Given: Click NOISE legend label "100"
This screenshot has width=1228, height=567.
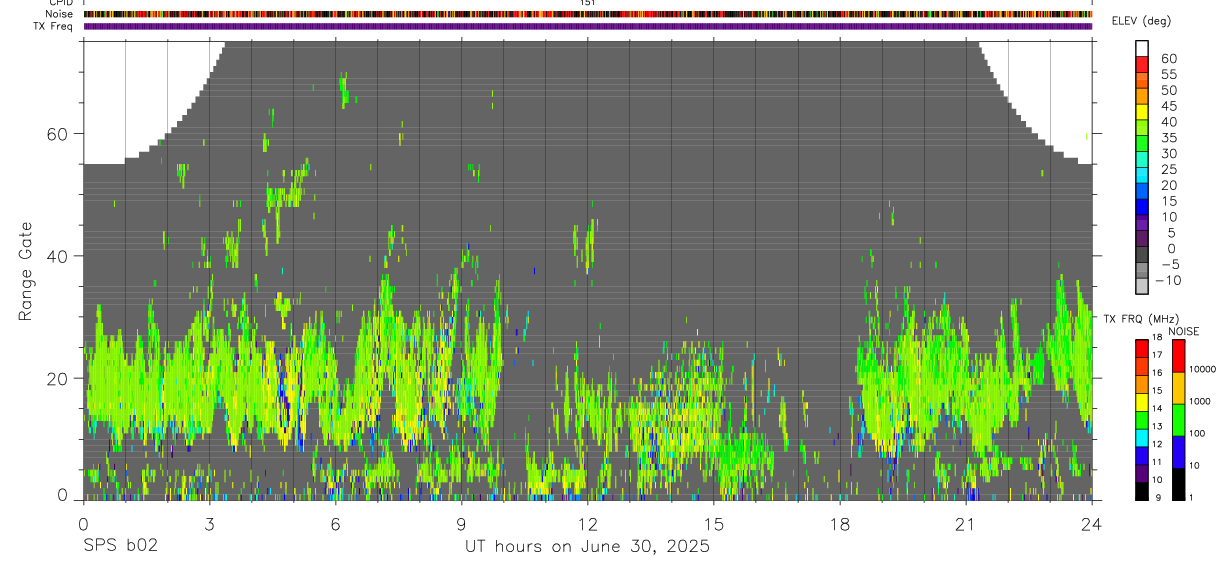Looking at the screenshot, I should [1198, 433].
